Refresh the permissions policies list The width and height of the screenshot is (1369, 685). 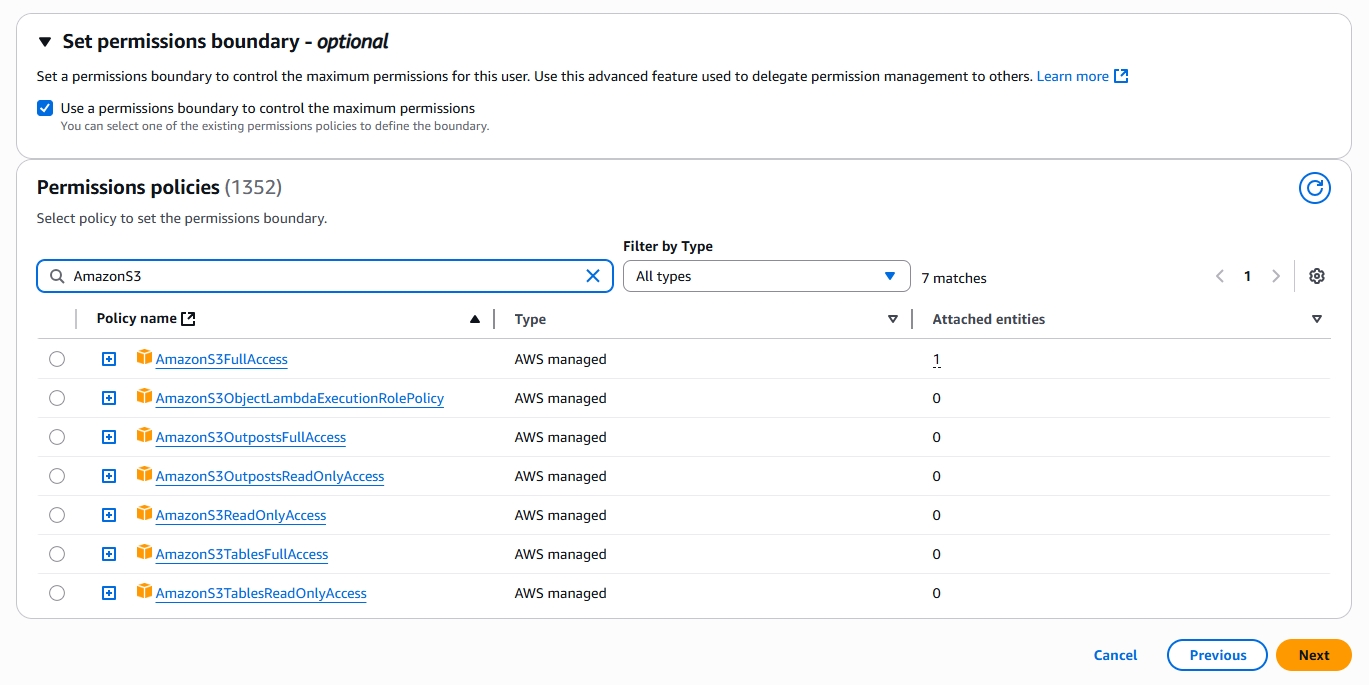click(1314, 188)
